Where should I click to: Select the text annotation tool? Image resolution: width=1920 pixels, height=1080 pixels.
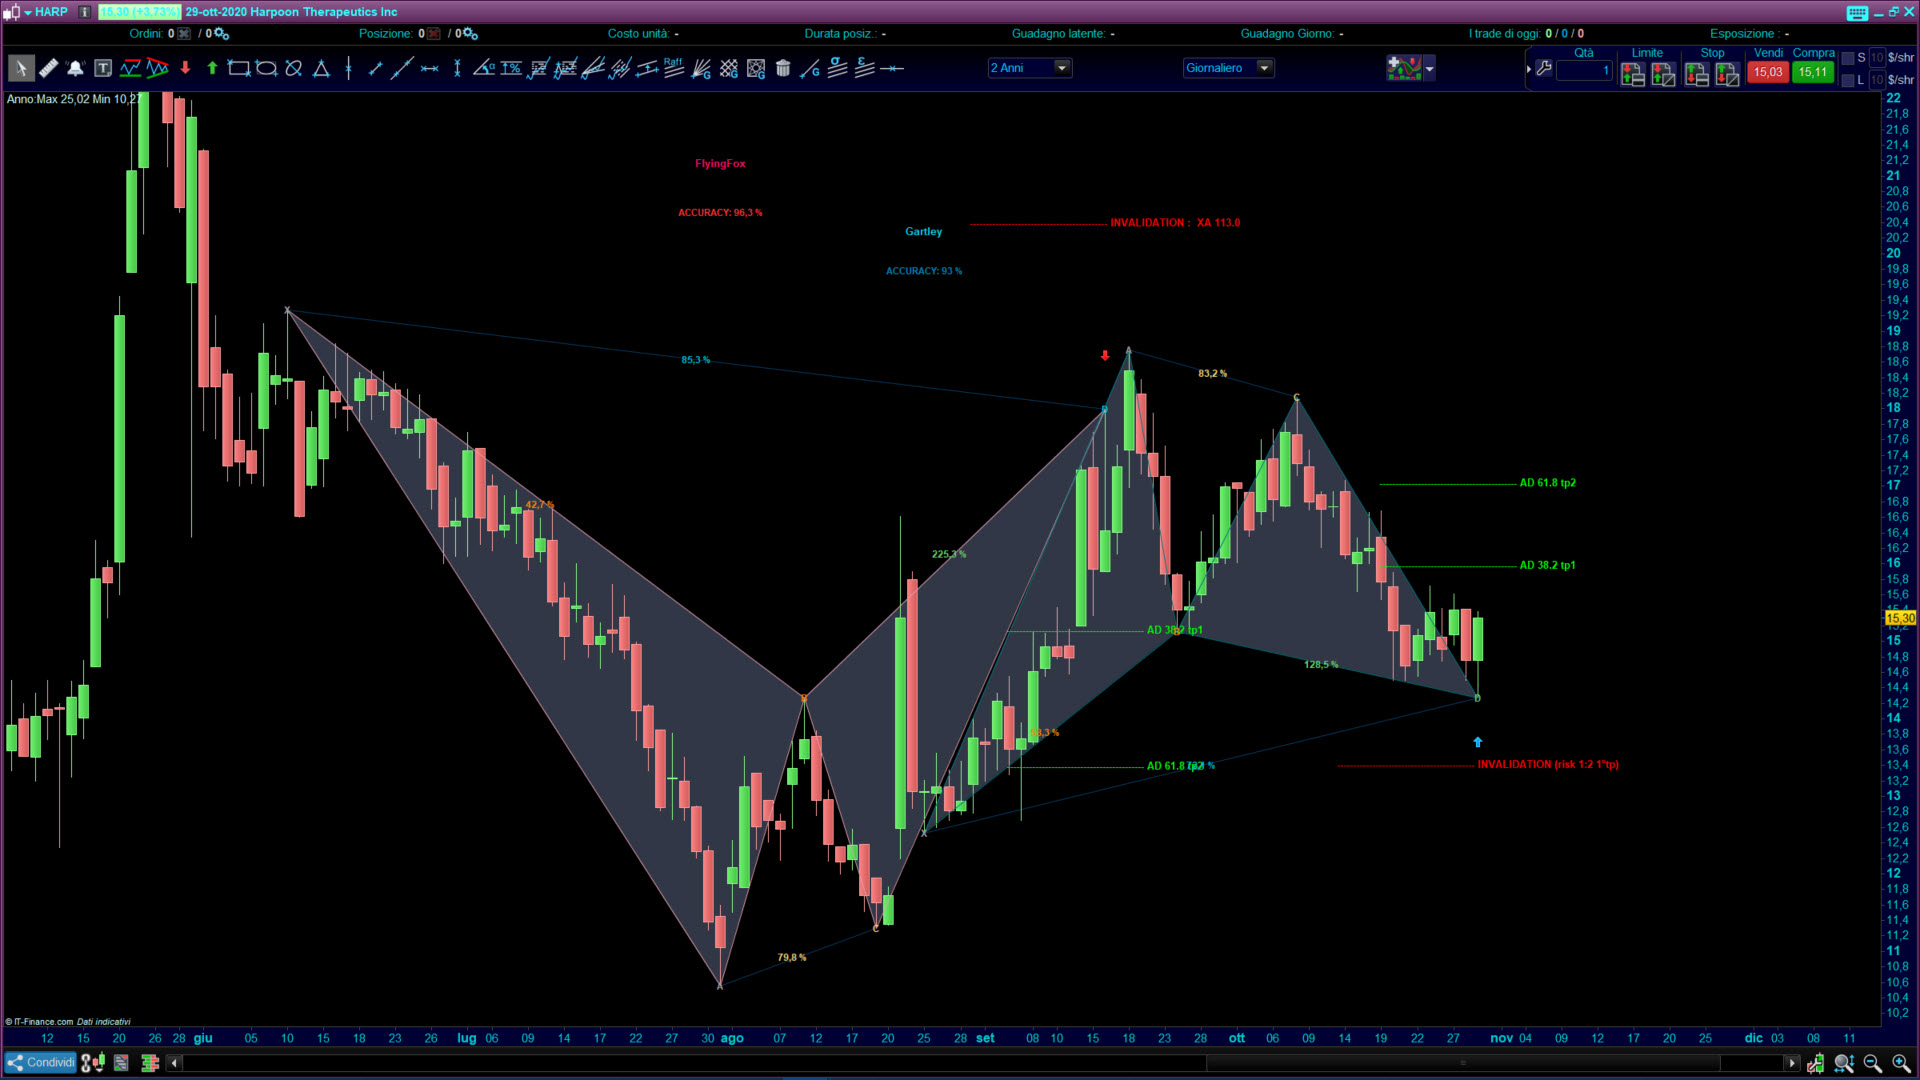click(103, 68)
